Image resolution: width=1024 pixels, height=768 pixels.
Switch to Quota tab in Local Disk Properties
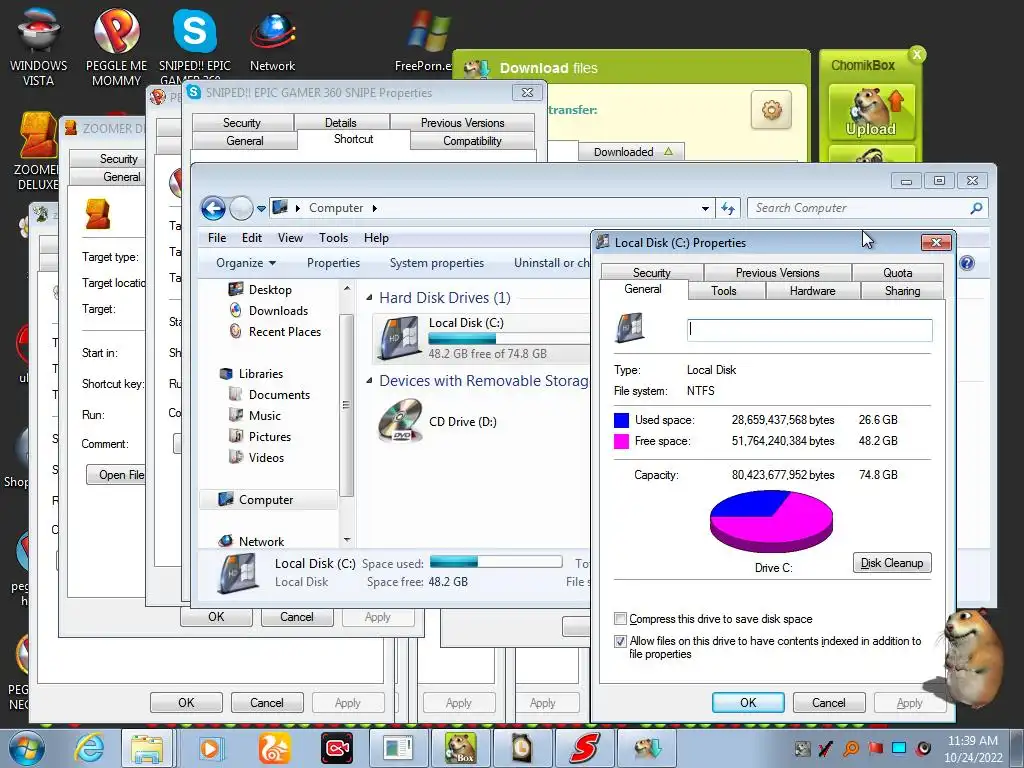pyautogui.click(x=897, y=273)
